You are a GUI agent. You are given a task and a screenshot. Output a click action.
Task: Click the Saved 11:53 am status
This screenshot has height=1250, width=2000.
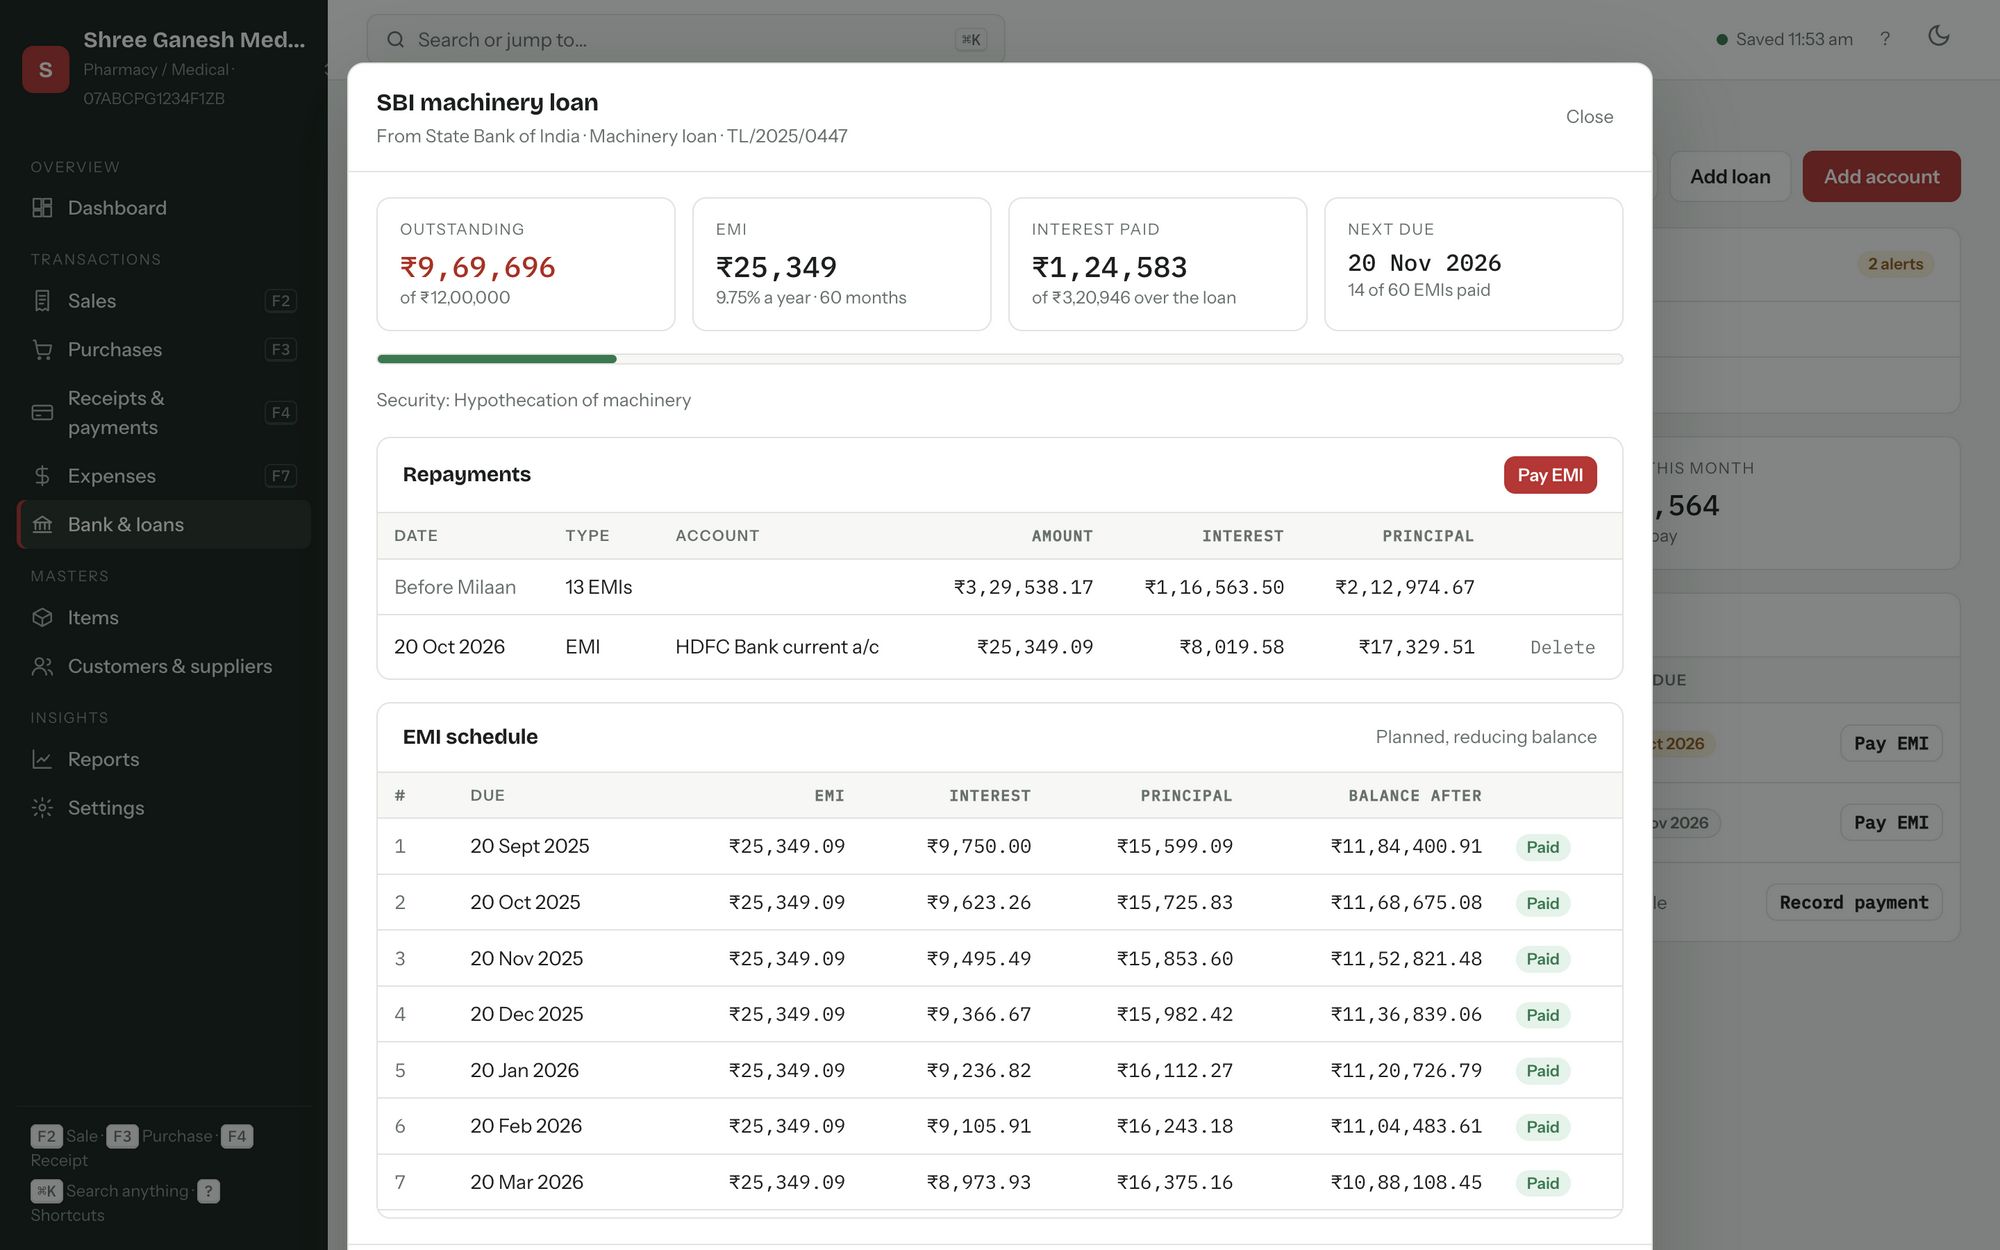pos(1785,39)
